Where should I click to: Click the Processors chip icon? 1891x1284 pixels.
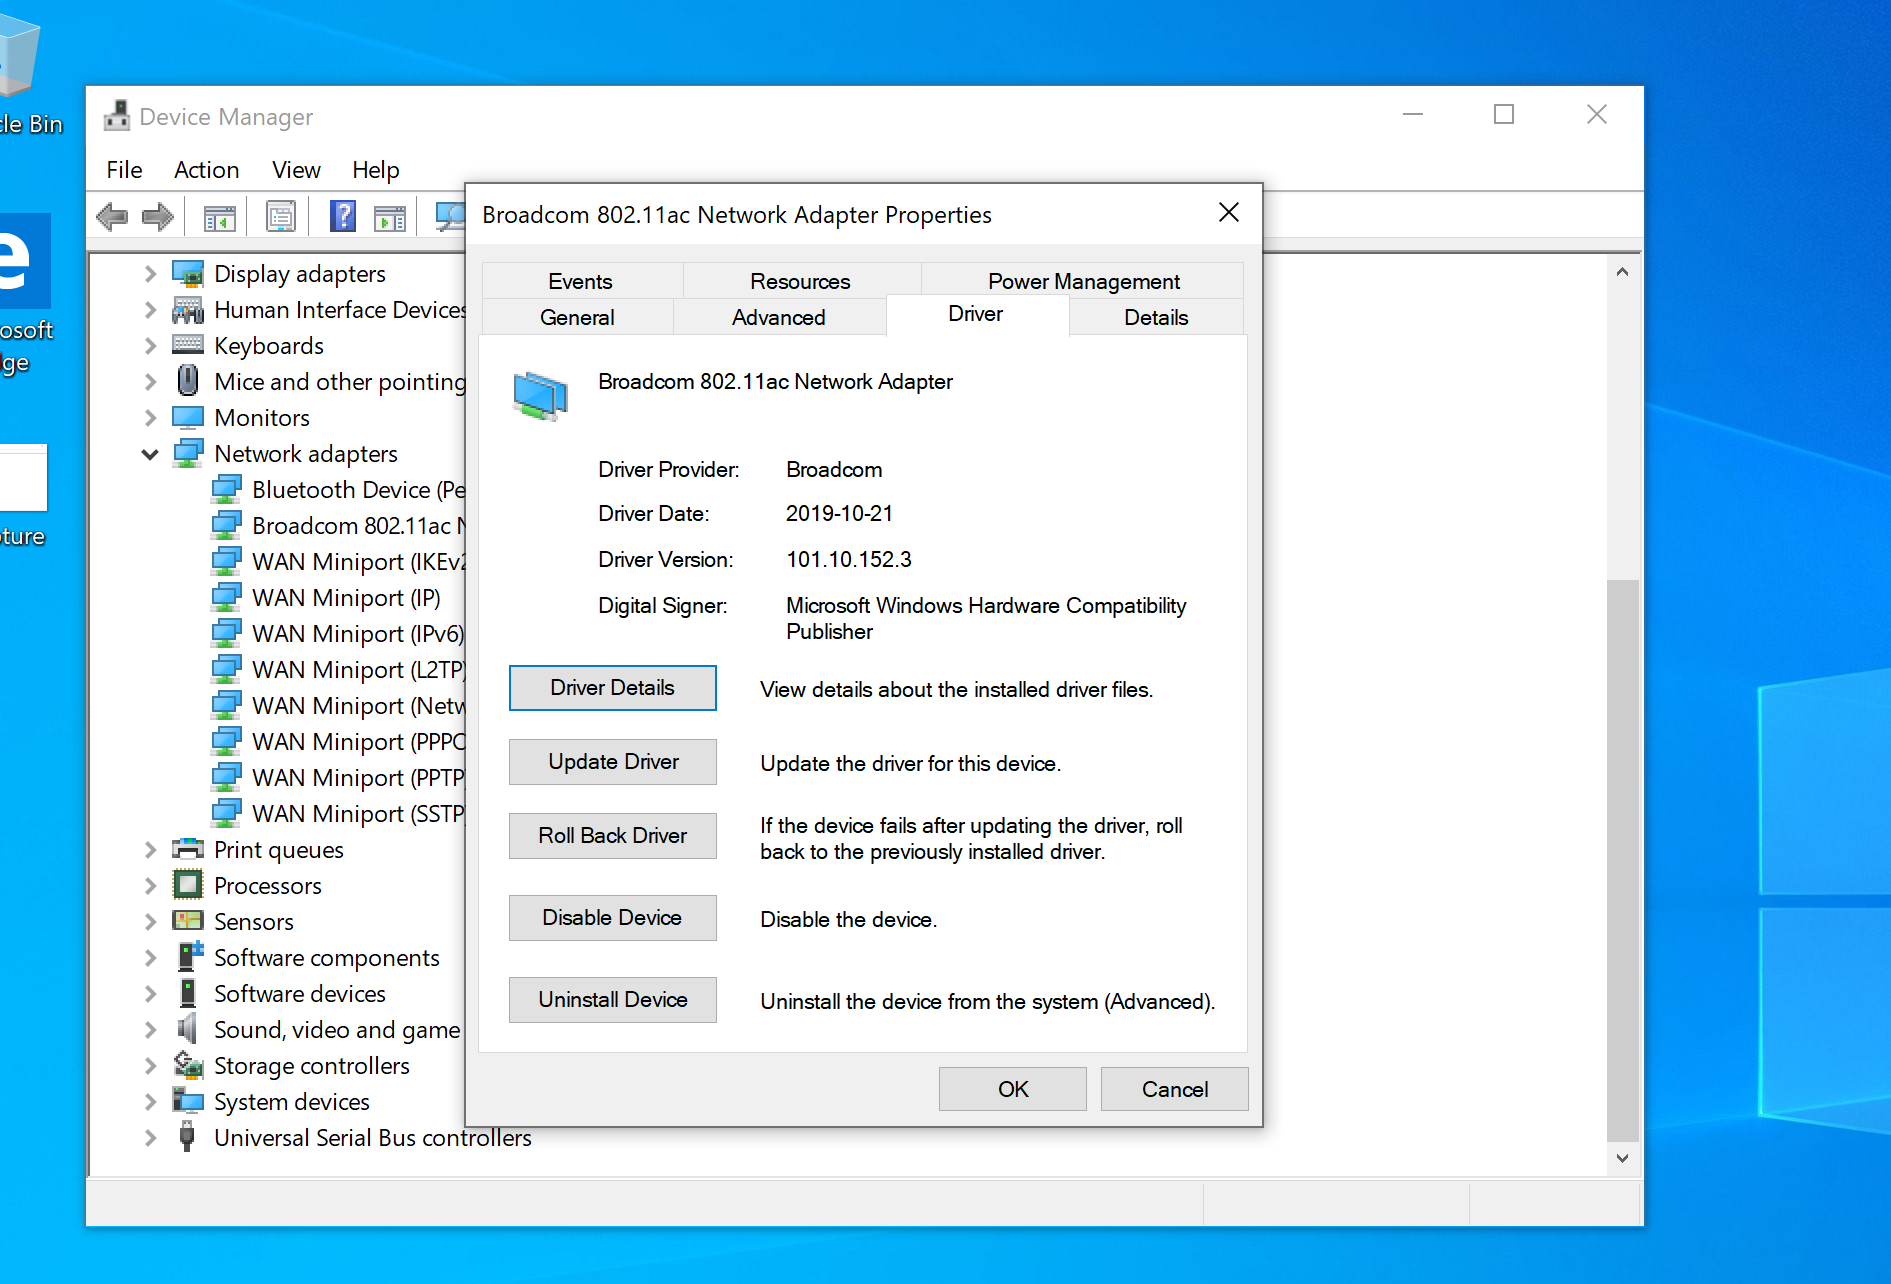[188, 885]
